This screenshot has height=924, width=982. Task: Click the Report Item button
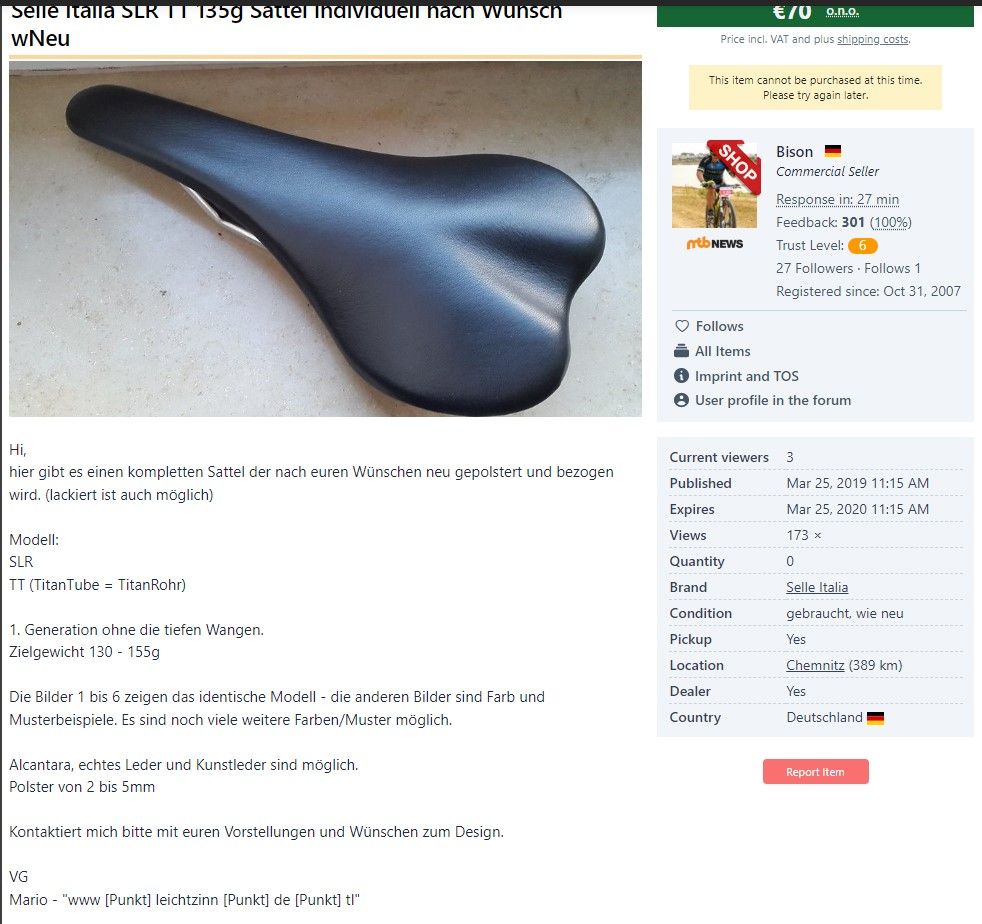[815, 772]
